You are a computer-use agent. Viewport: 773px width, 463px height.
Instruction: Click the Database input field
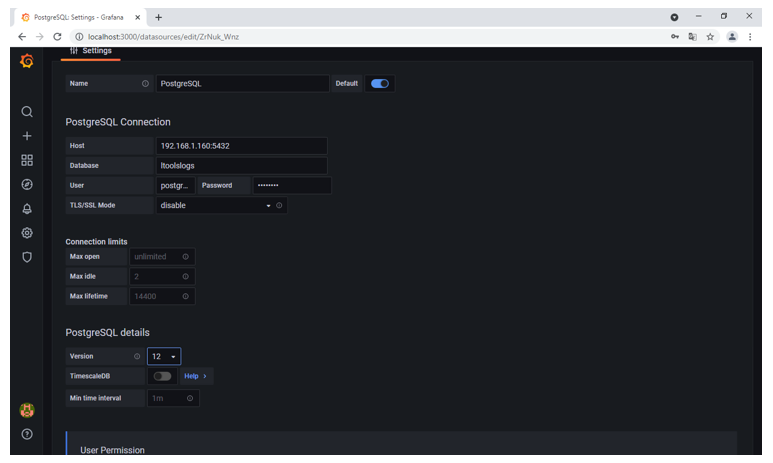coord(242,166)
